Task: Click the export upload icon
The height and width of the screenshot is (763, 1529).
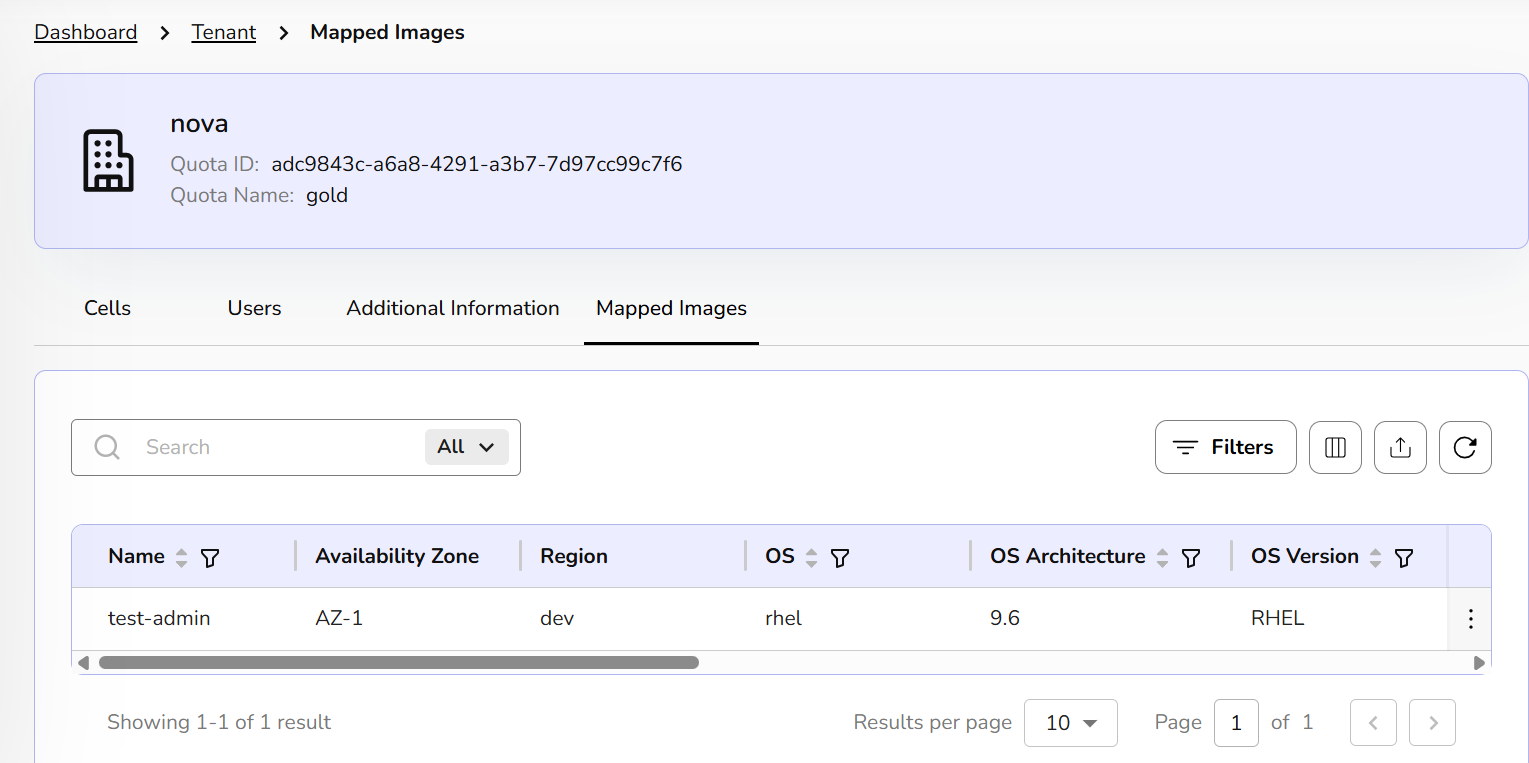Action: coord(1400,447)
